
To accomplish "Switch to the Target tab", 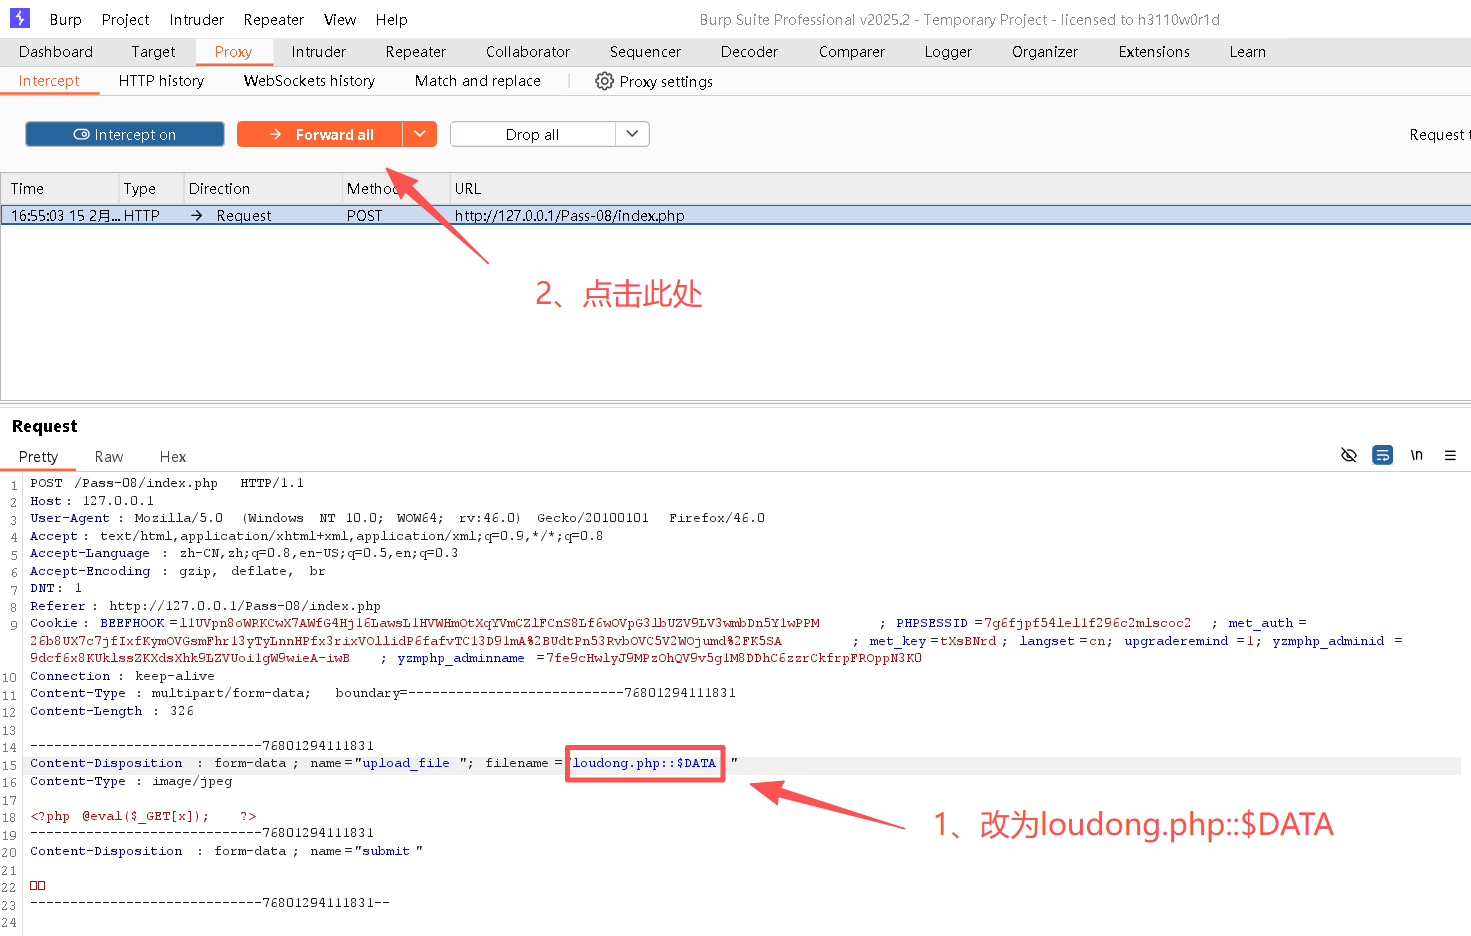I will point(153,52).
